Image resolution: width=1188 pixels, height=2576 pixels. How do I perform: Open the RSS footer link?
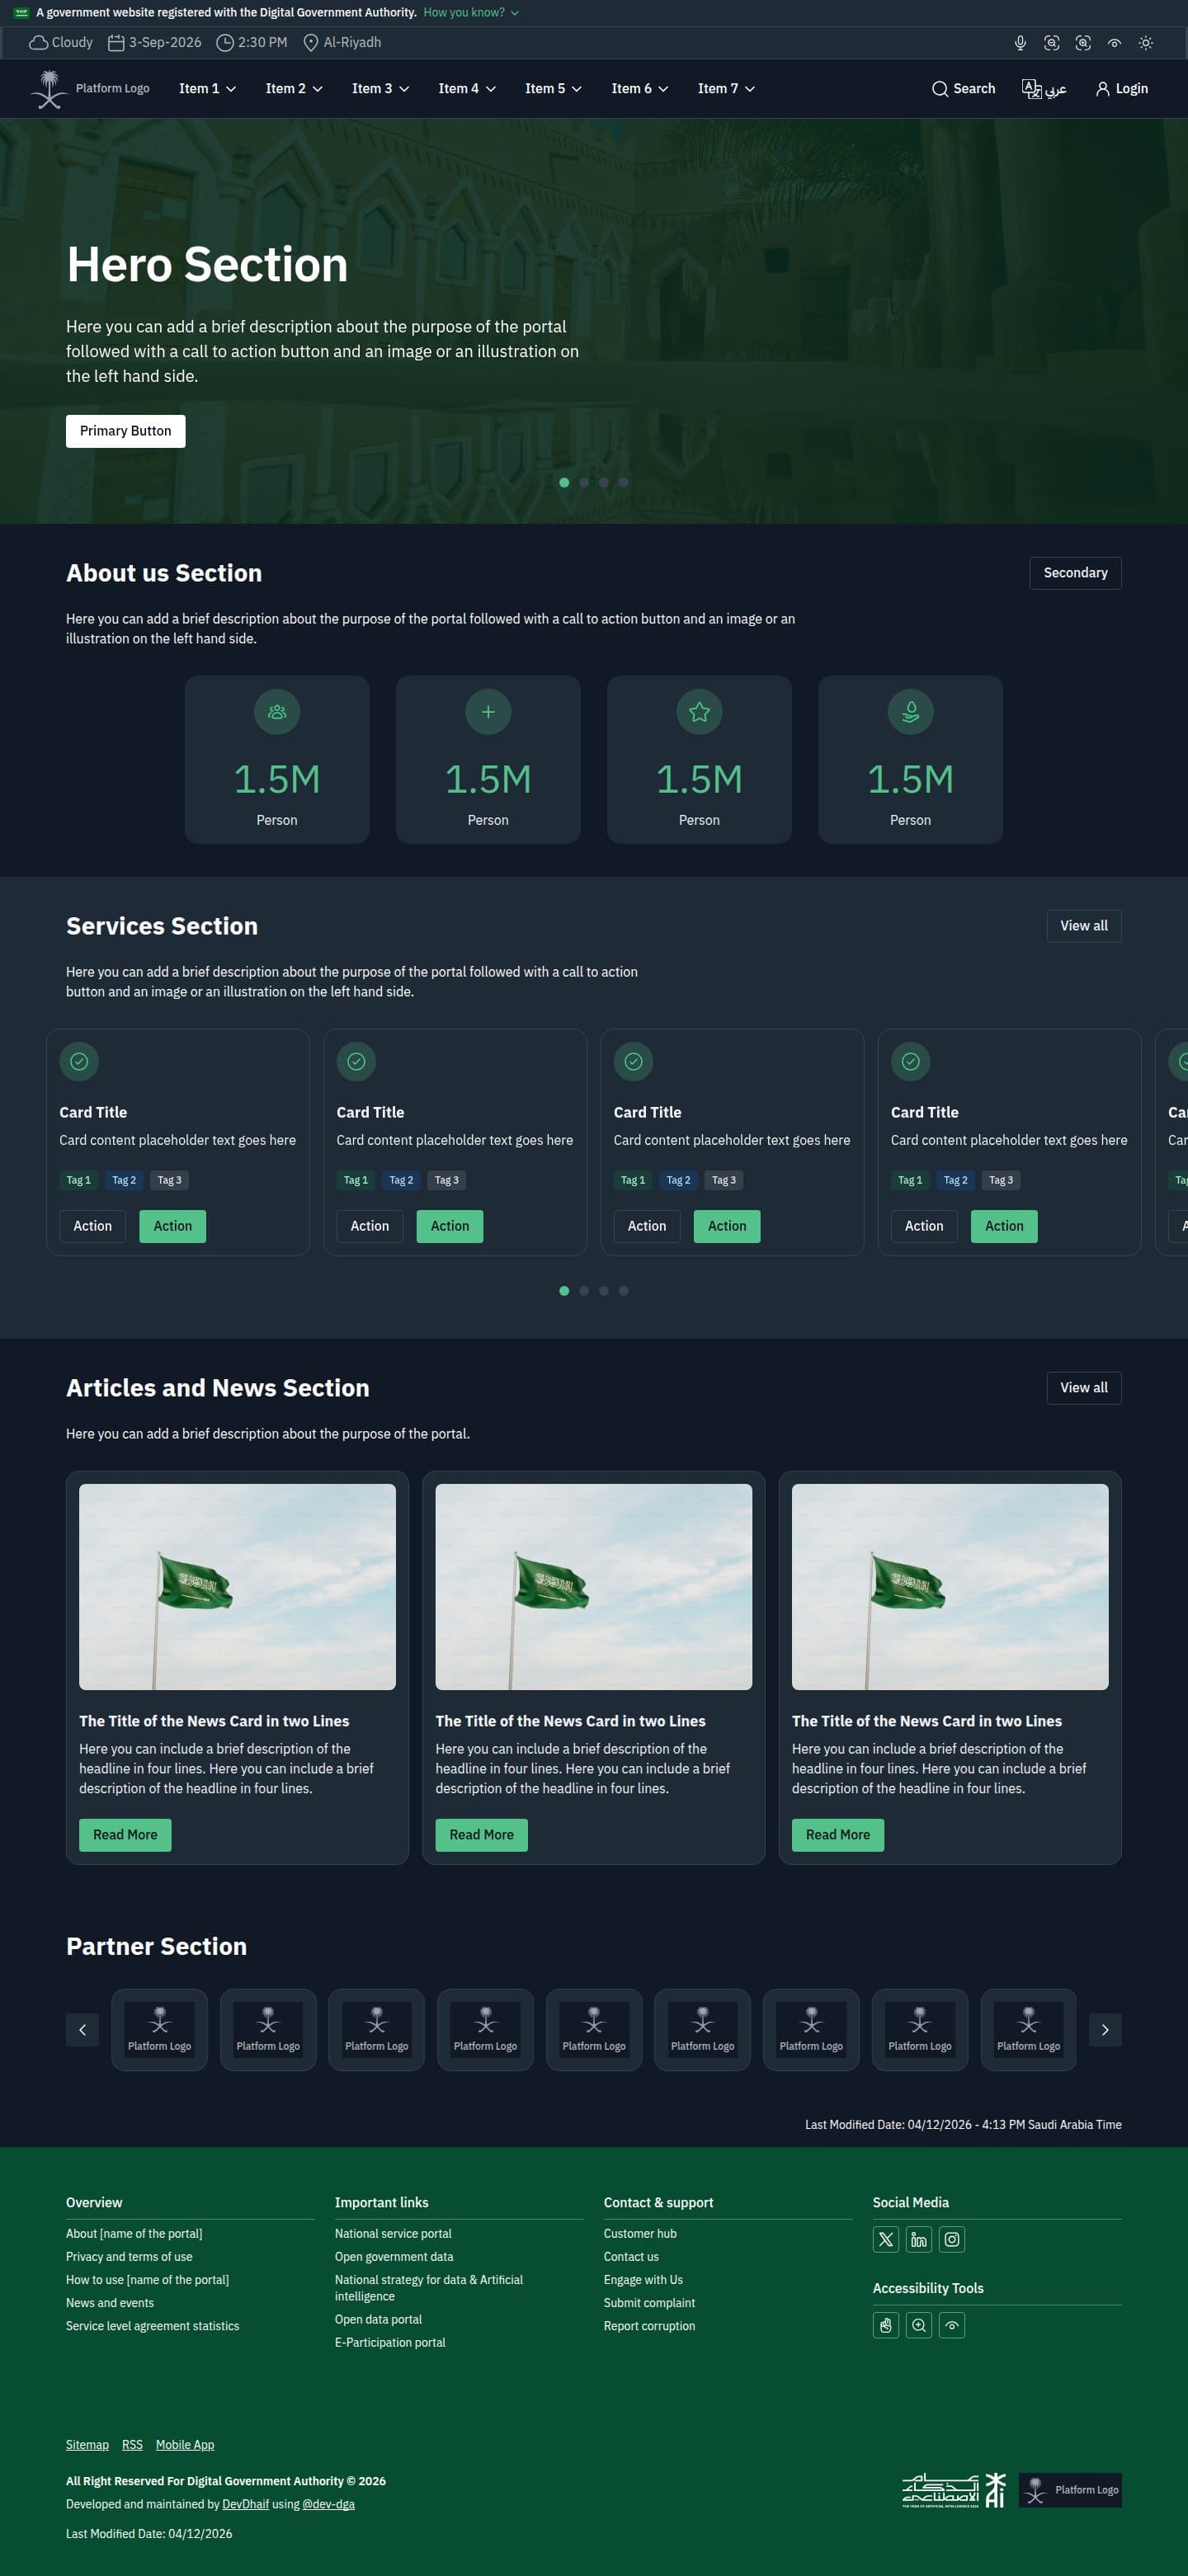tap(132, 2445)
